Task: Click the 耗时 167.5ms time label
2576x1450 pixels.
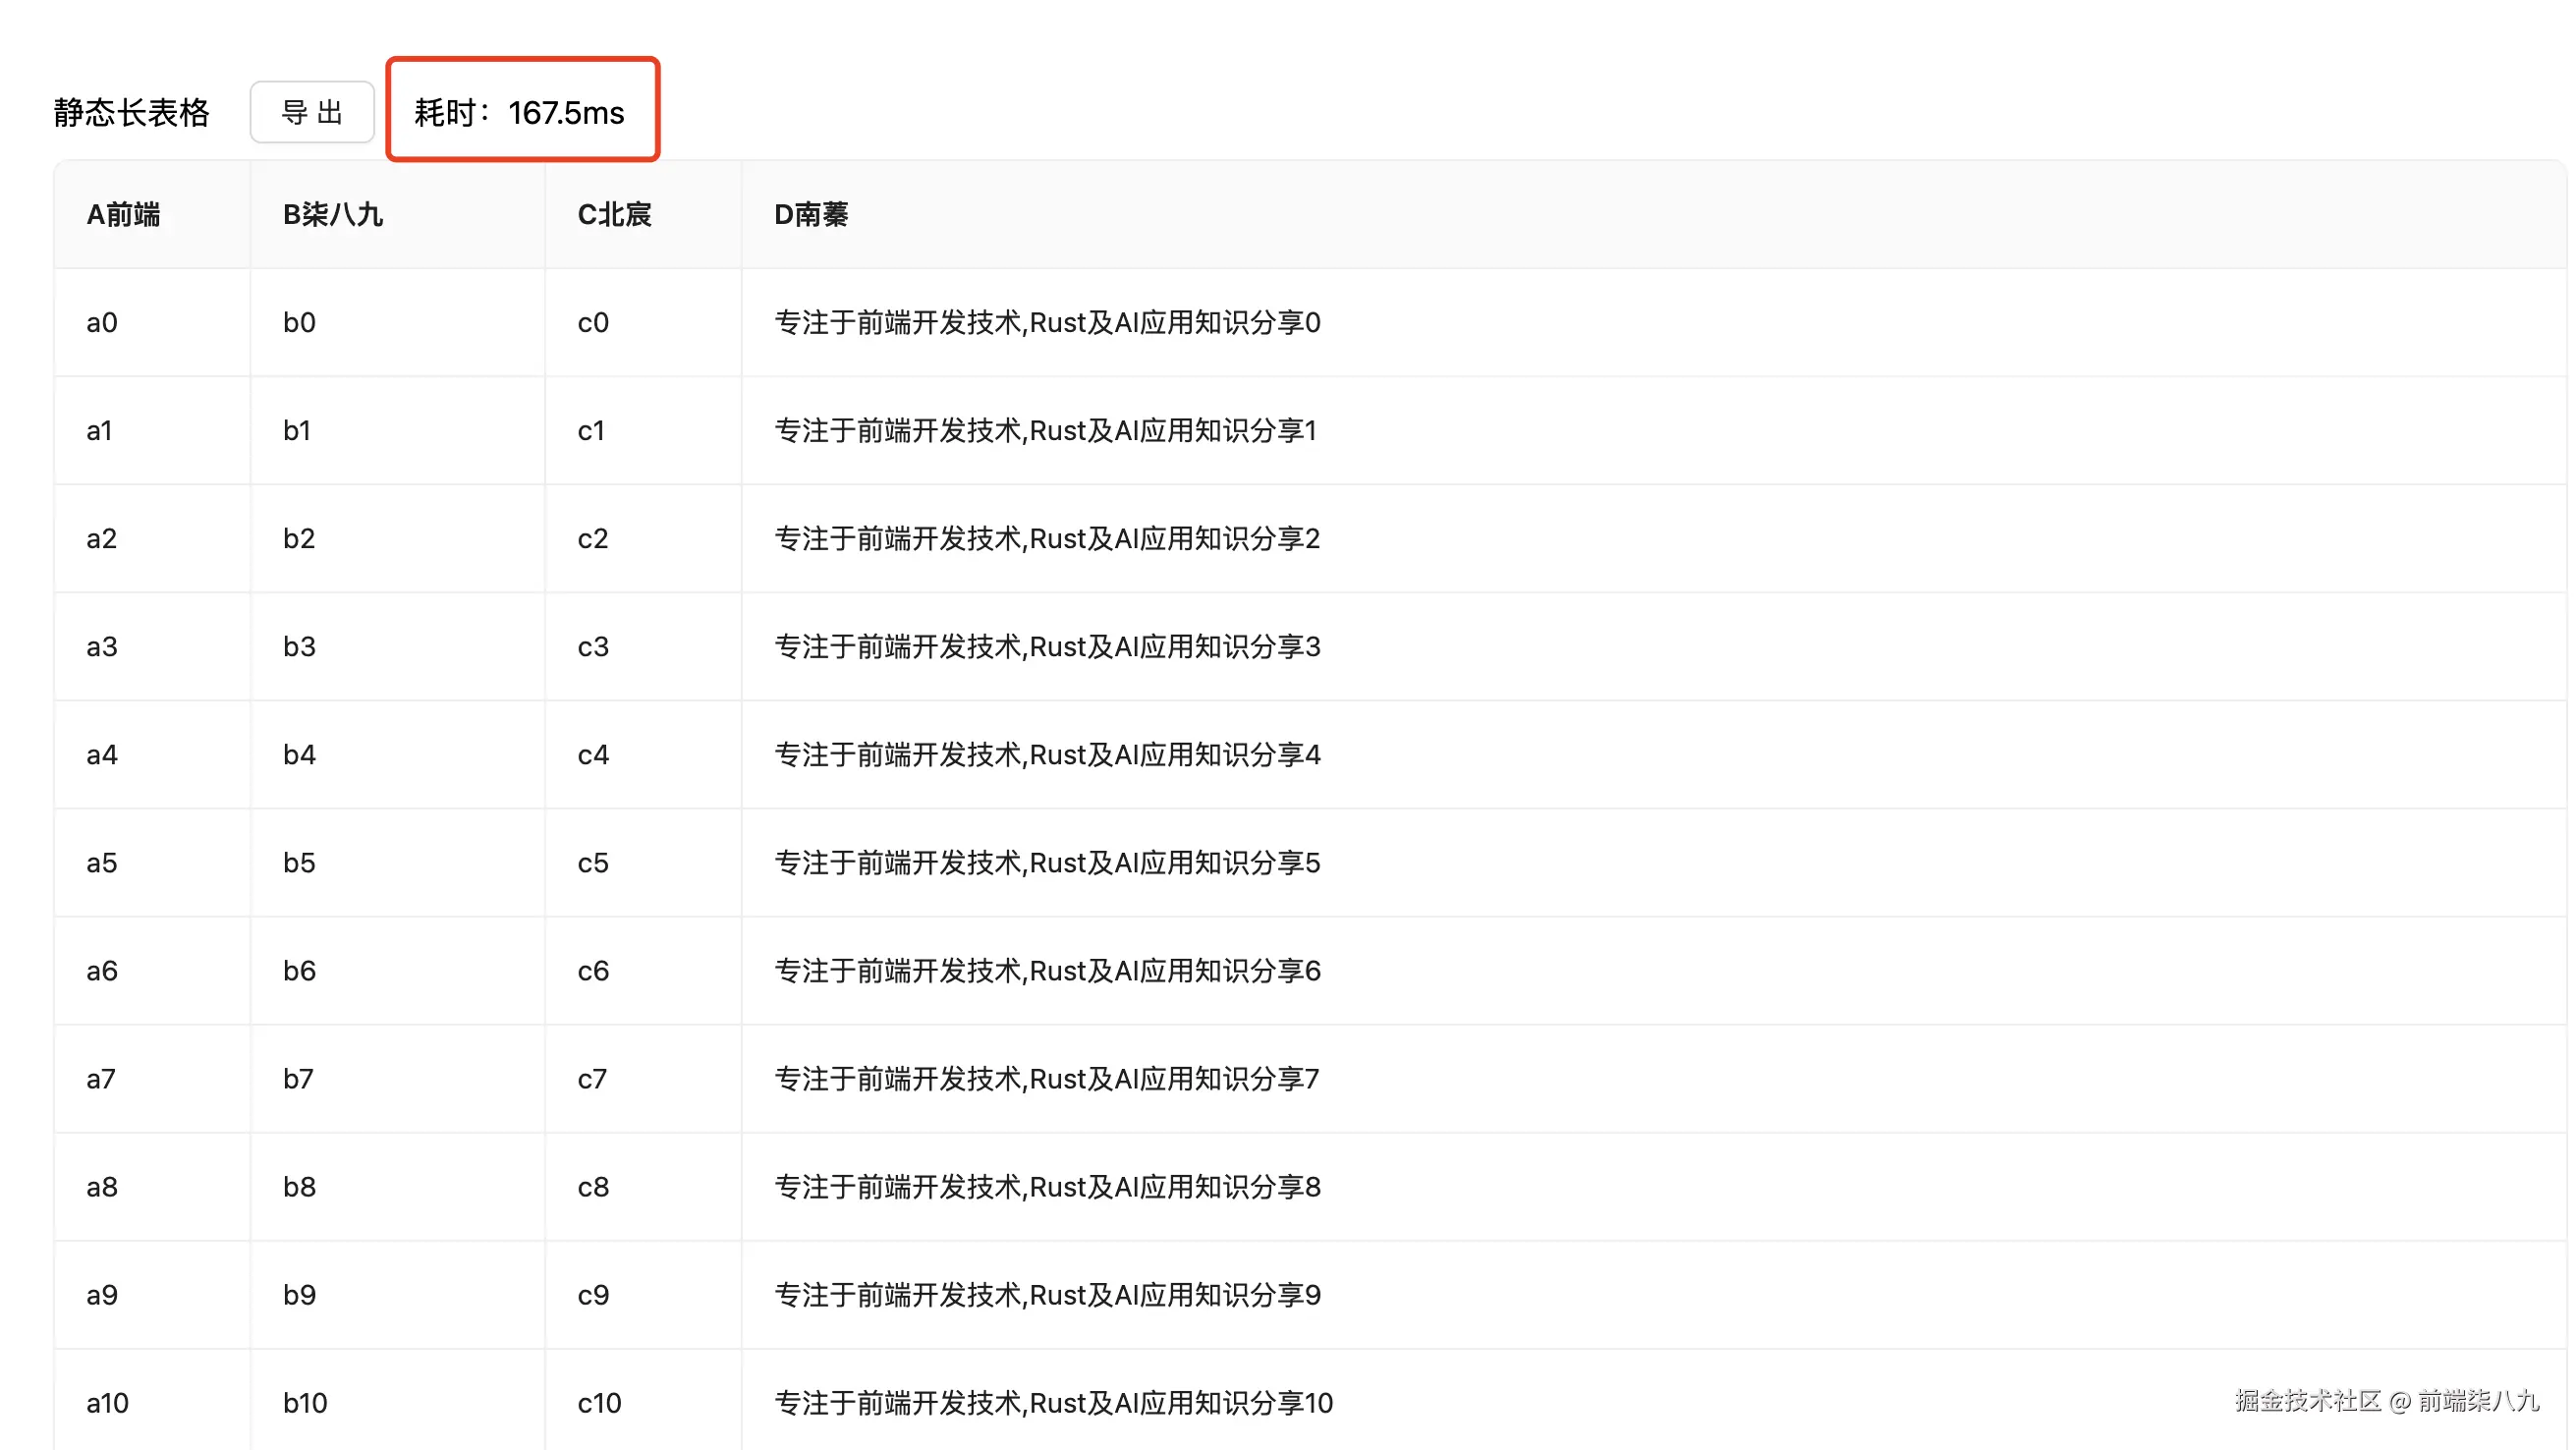Action: pos(520,112)
